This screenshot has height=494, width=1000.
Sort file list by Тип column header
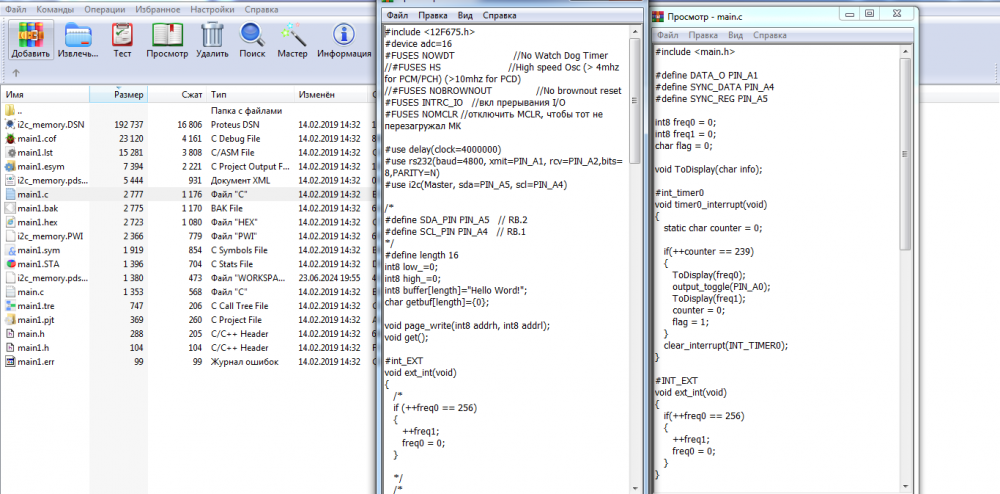click(251, 96)
